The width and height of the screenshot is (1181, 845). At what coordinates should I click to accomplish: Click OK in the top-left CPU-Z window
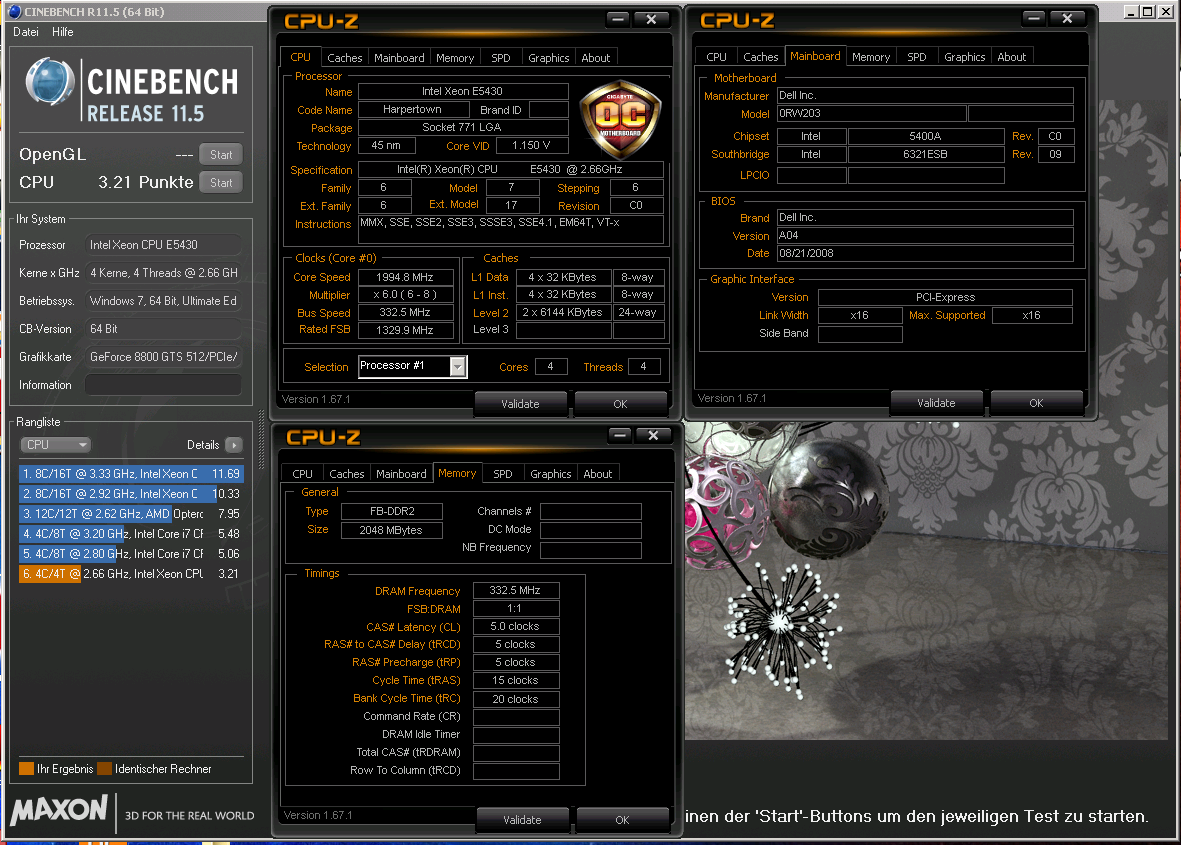click(620, 404)
